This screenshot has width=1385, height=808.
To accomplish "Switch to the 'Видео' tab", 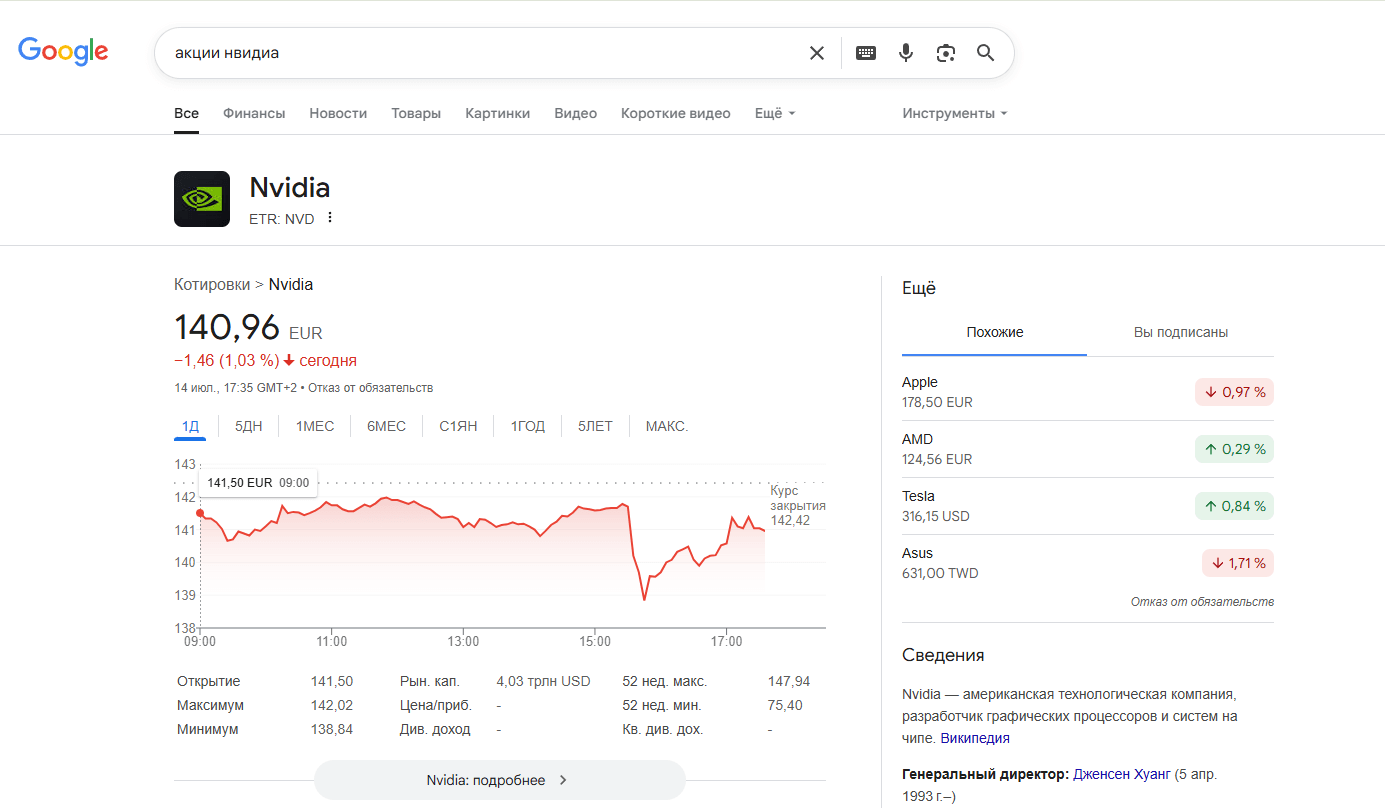I will (576, 114).
